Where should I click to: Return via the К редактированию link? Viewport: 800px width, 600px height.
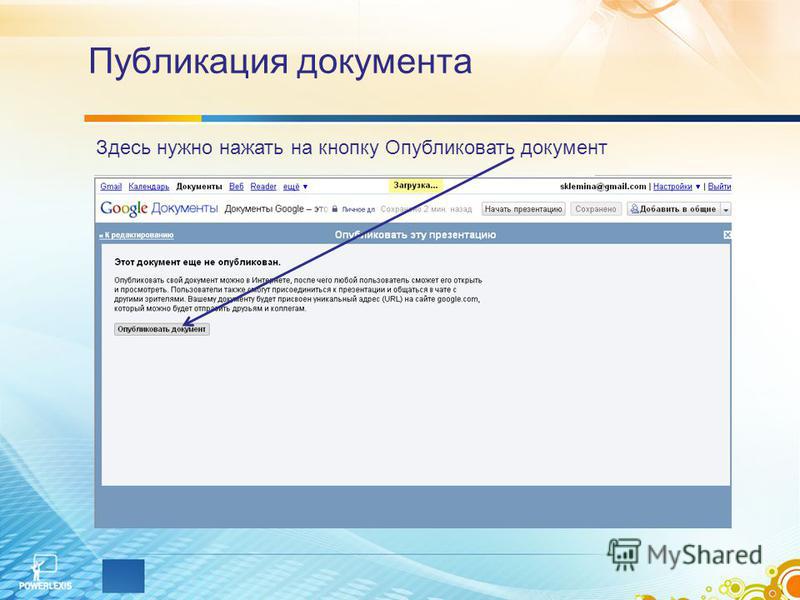pyautogui.click(x=136, y=235)
